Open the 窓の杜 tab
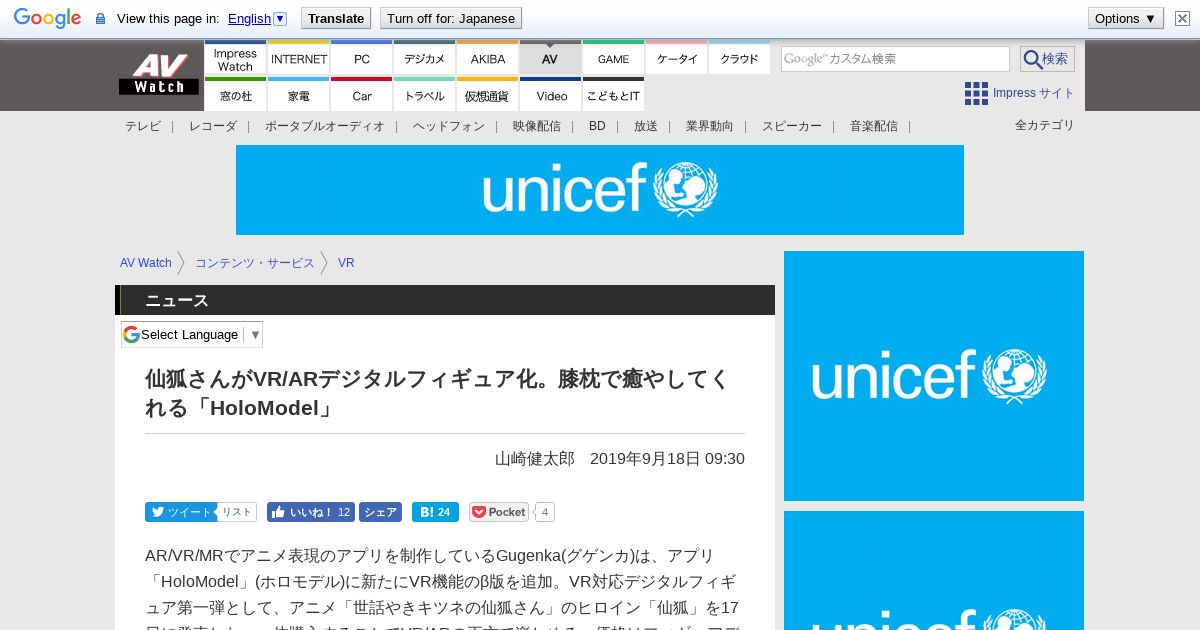Screen dimensions: 1200x630 coord(235,95)
